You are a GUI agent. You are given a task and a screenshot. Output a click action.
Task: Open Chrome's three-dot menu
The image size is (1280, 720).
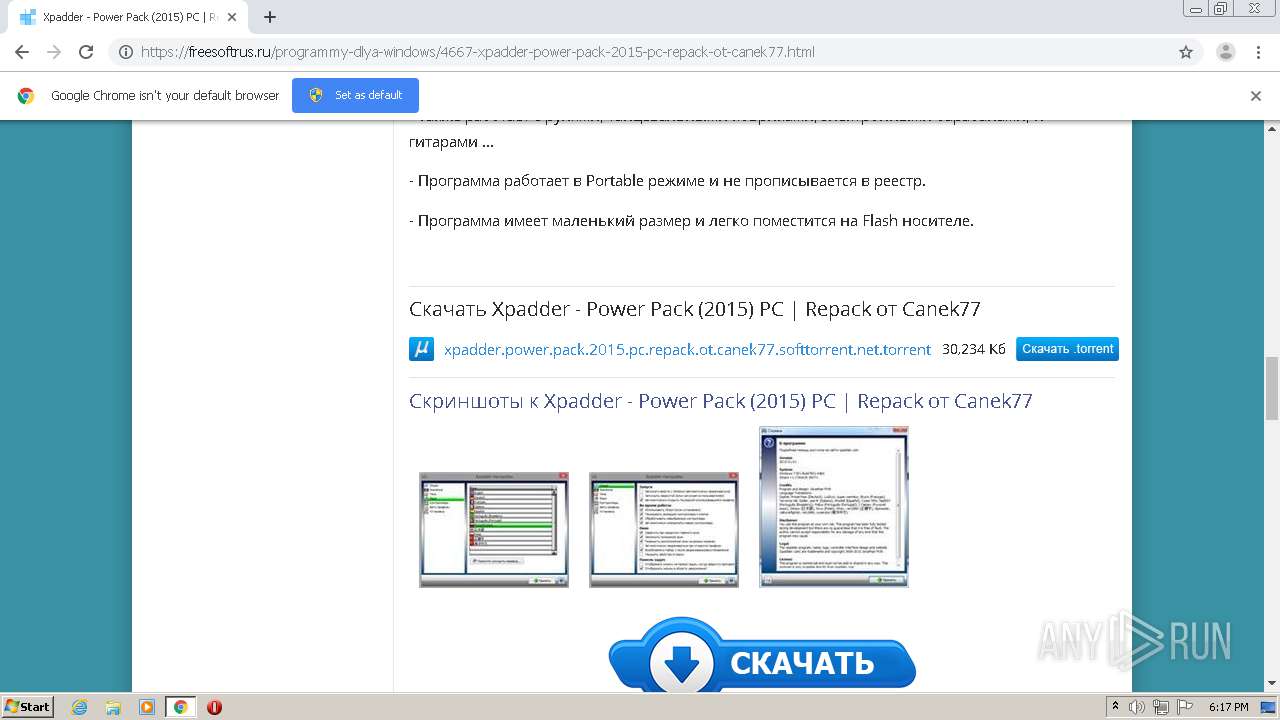coord(1257,52)
